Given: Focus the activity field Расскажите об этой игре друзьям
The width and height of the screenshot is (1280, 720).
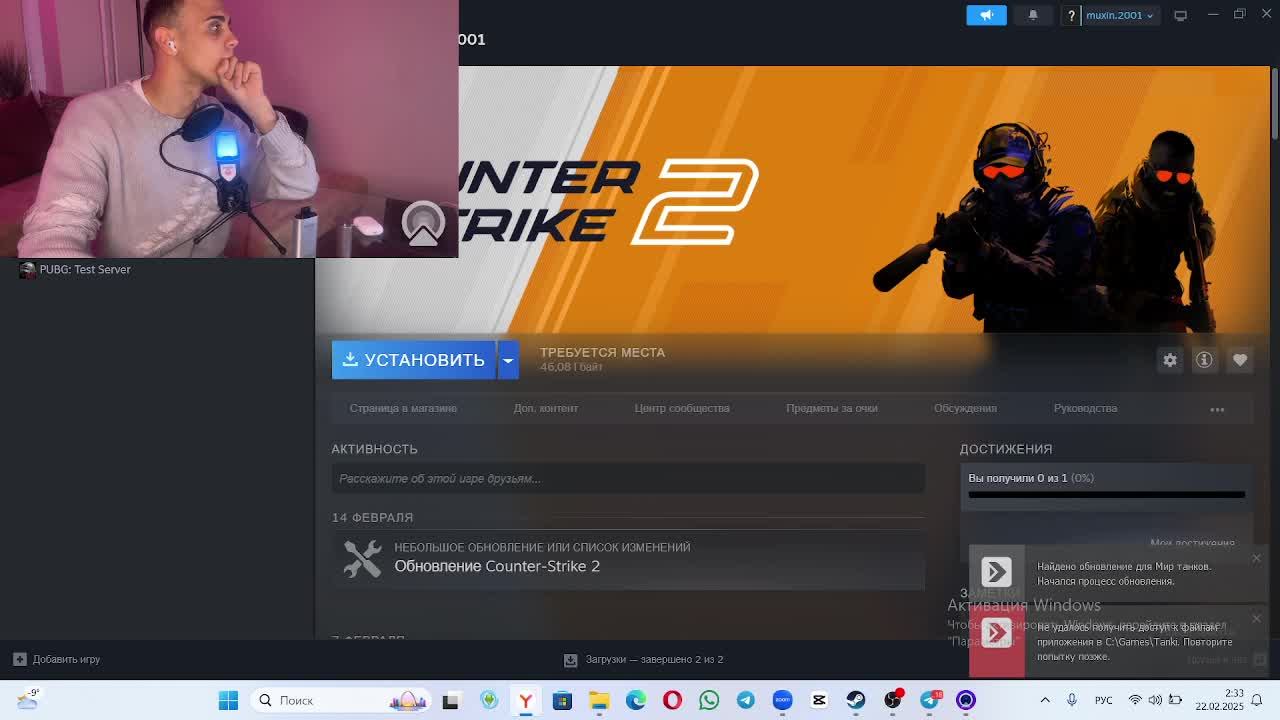Looking at the screenshot, I should tap(628, 478).
